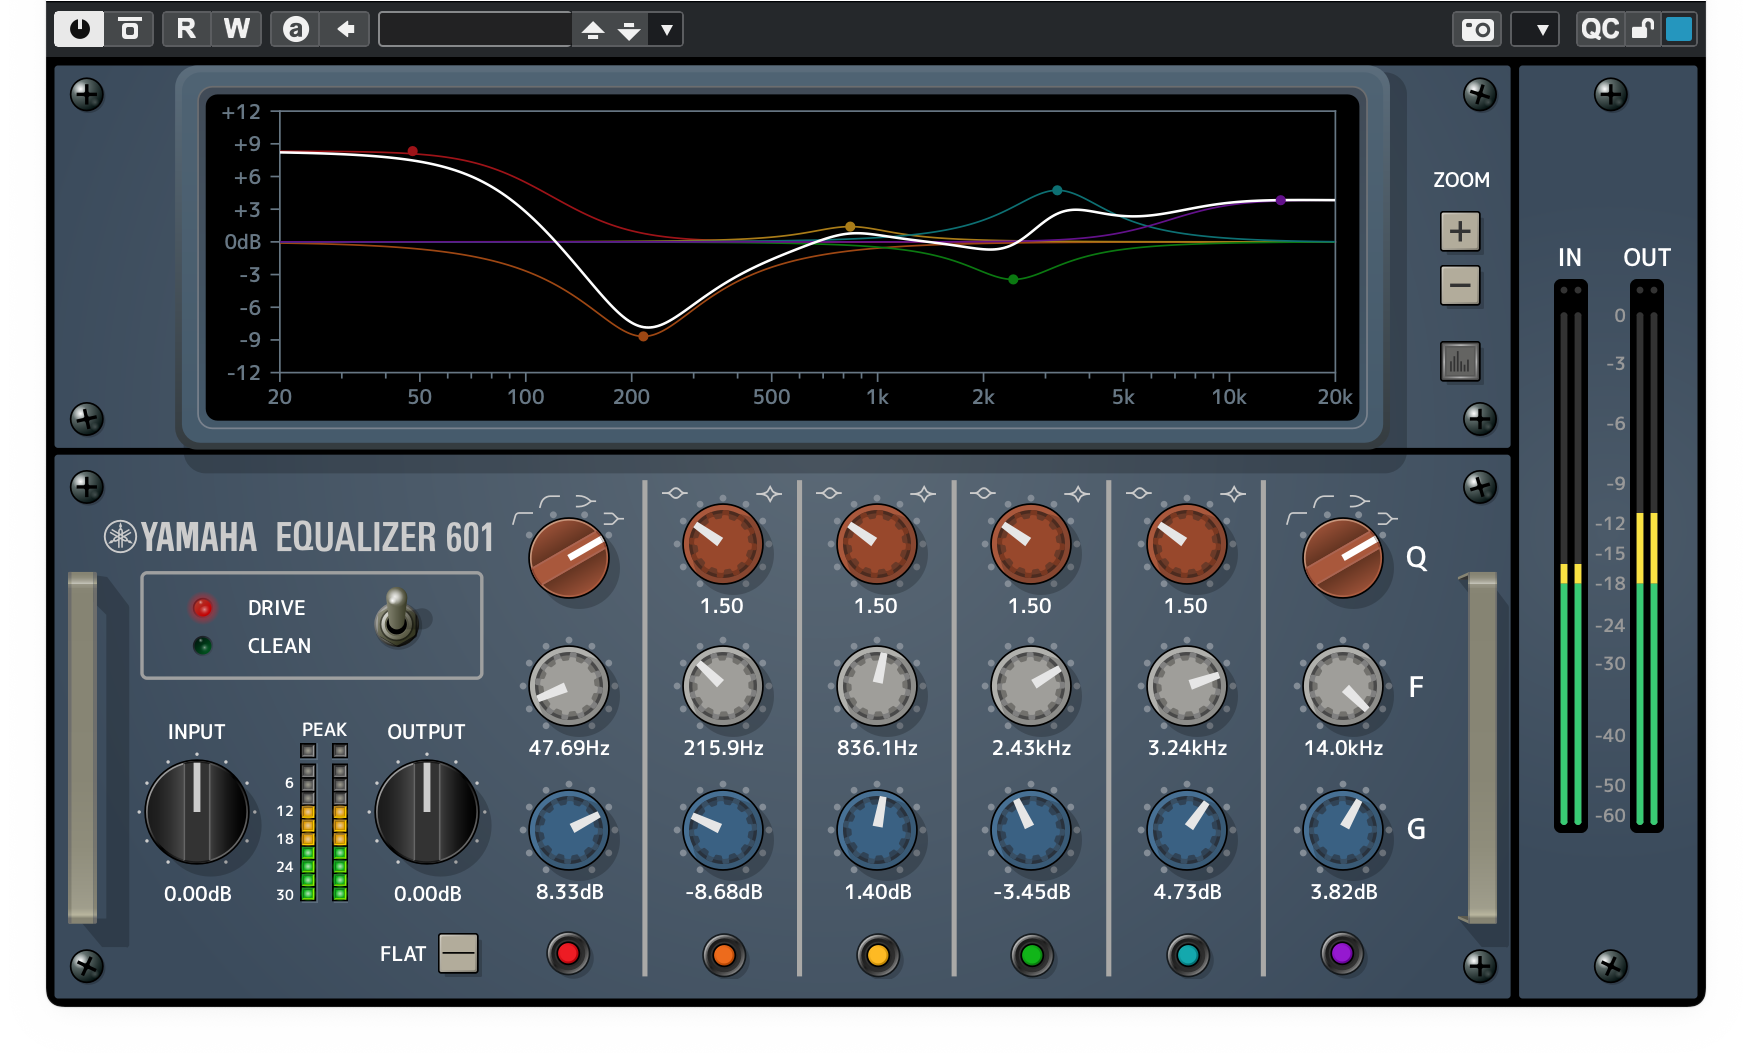Enable Write automation (W) button

point(237,29)
